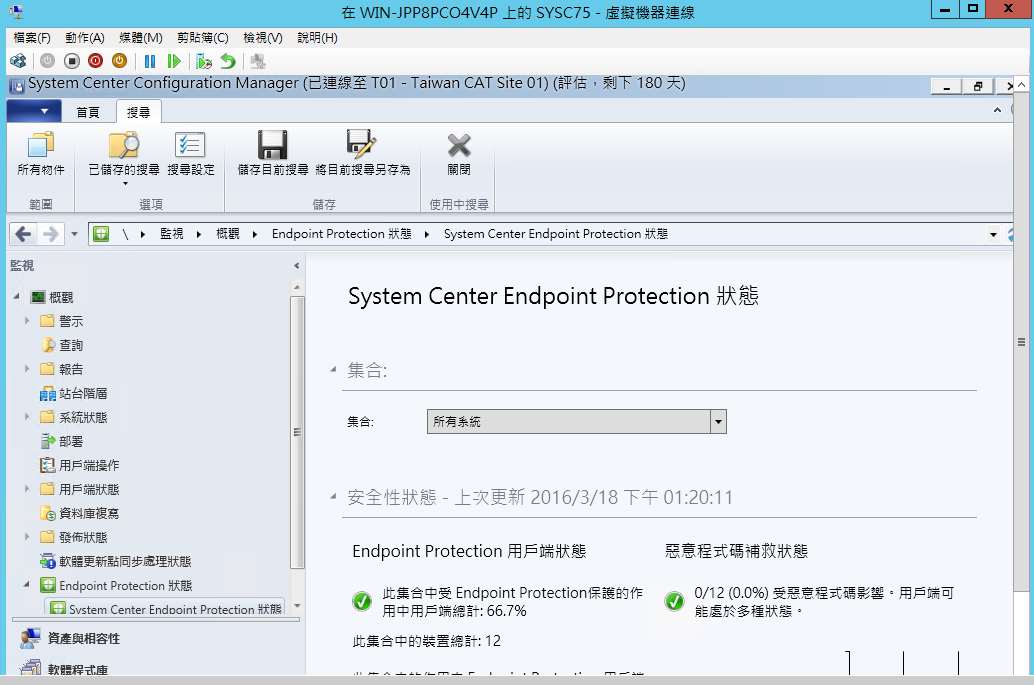Collapse the 集合 section

333,370
